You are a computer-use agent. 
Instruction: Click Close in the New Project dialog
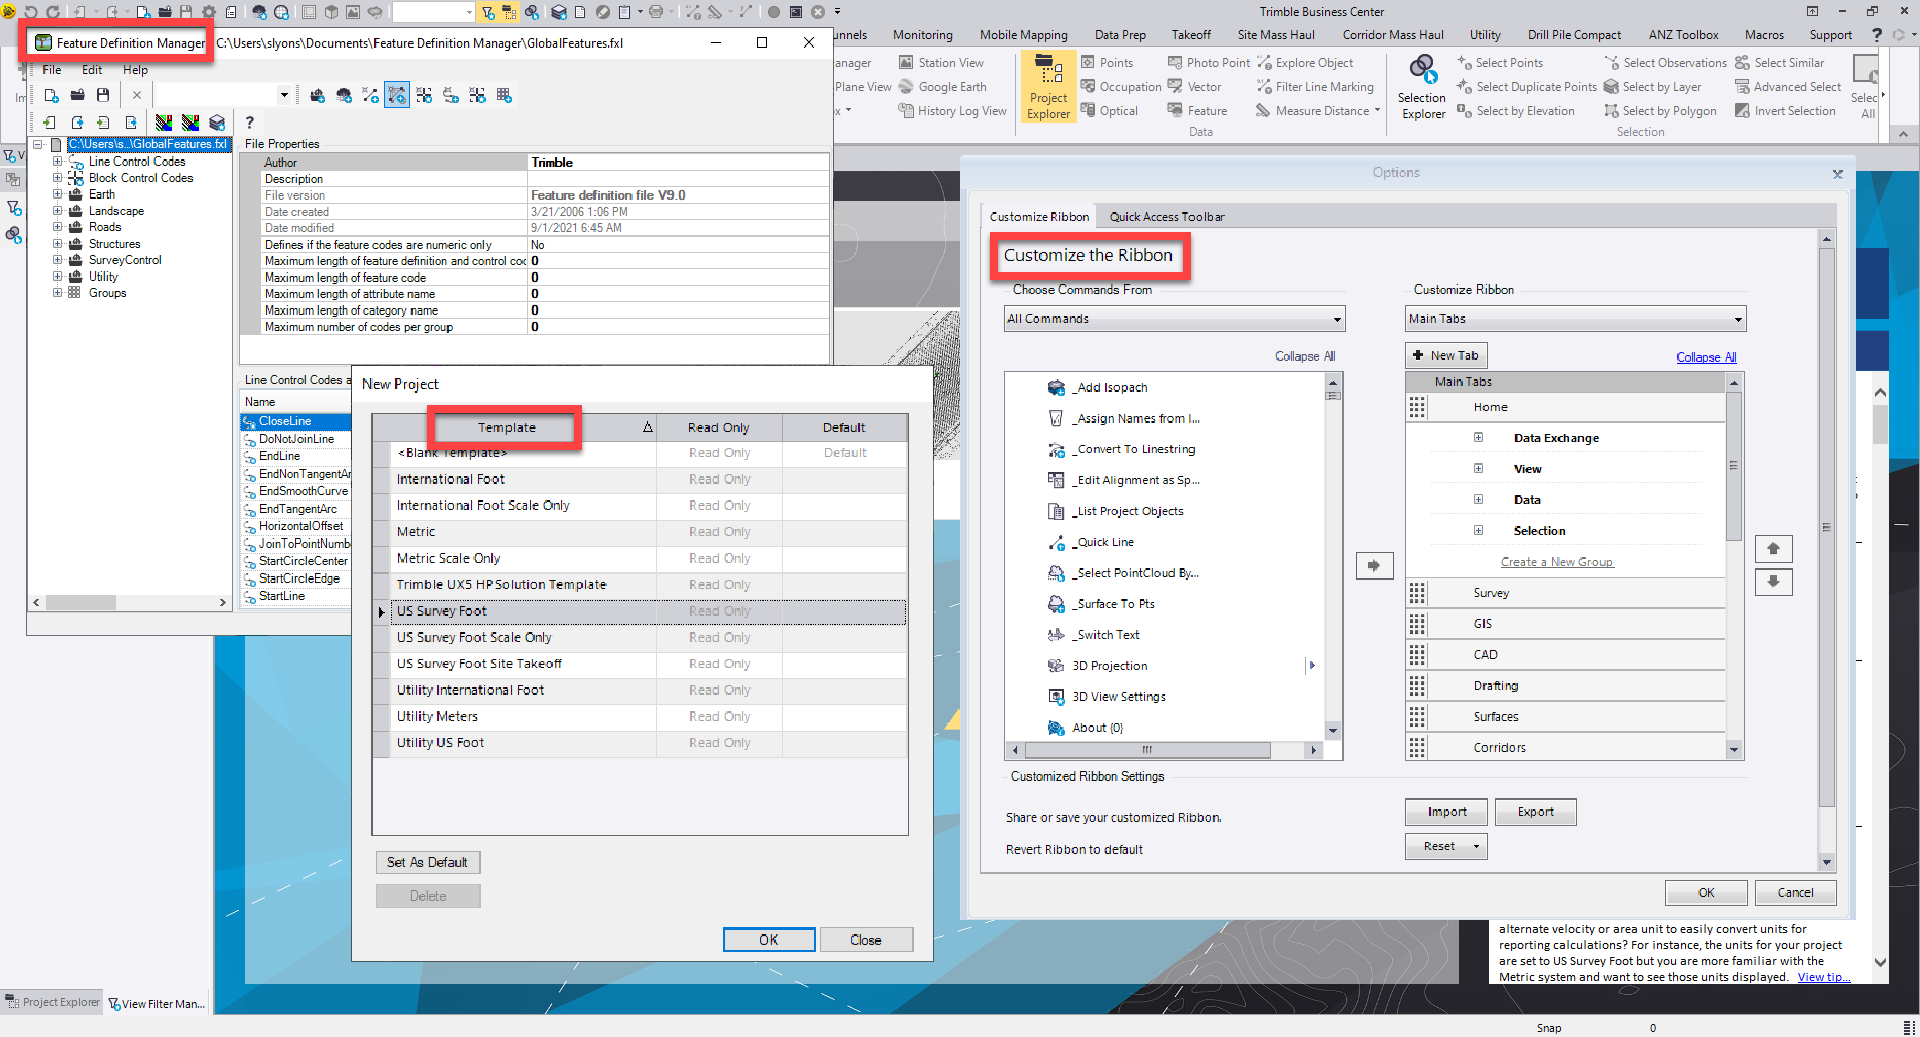tap(866, 940)
